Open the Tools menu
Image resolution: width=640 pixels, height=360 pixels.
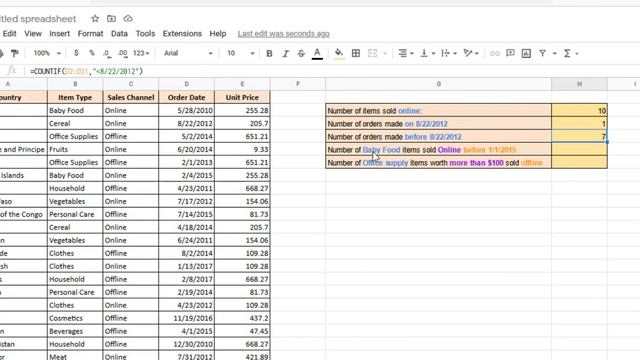(x=145, y=34)
